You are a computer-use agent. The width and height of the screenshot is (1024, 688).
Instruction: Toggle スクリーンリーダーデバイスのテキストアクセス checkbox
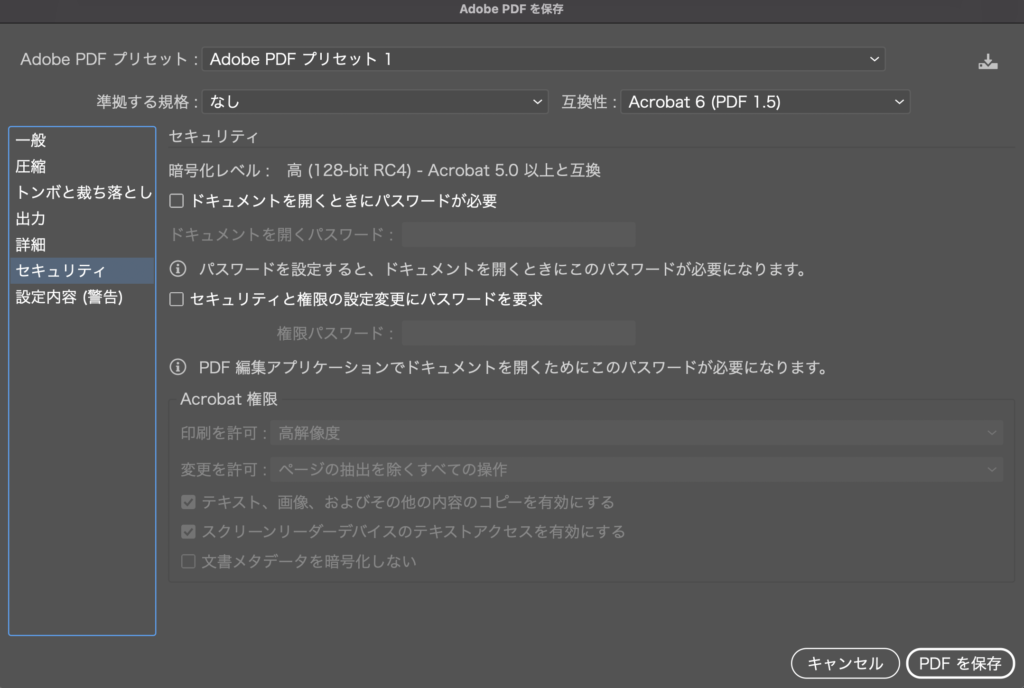pyautogui.click(x=188, y=532)
